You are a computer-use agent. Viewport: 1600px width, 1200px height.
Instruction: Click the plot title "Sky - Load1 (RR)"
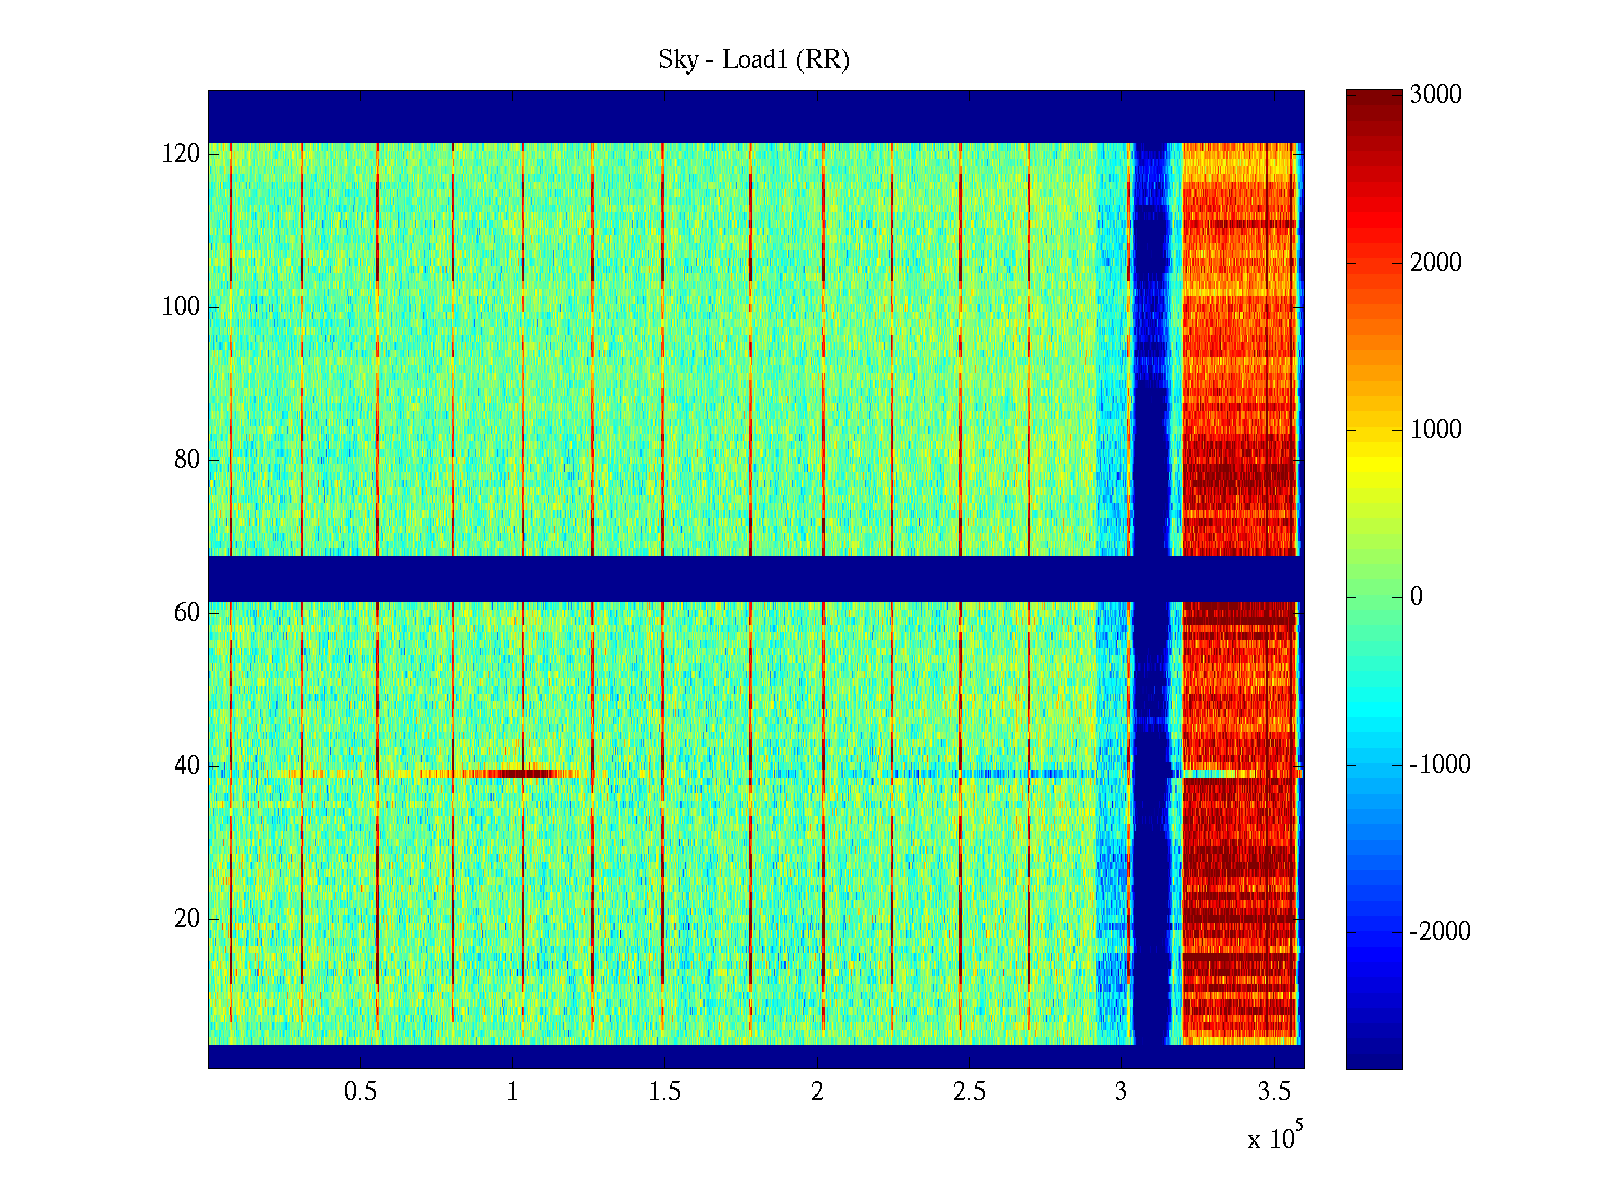754,60
